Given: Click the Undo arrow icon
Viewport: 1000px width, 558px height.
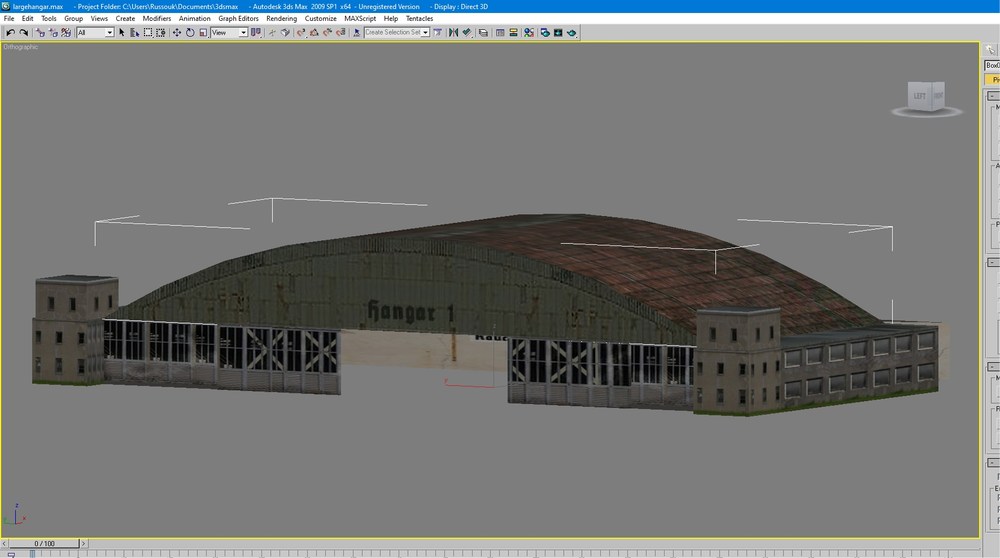Looking at the screenshot, I should pos(10,33).
